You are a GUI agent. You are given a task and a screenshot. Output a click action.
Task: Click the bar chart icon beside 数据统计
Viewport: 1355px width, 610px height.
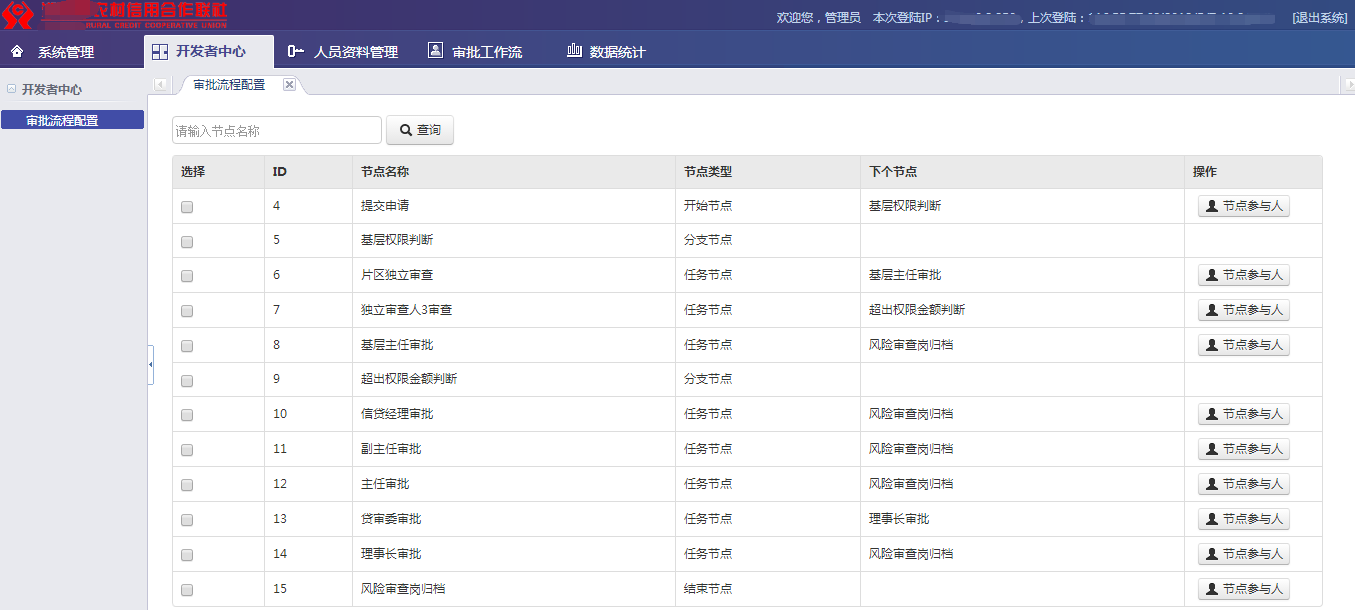tap(574, 51)
